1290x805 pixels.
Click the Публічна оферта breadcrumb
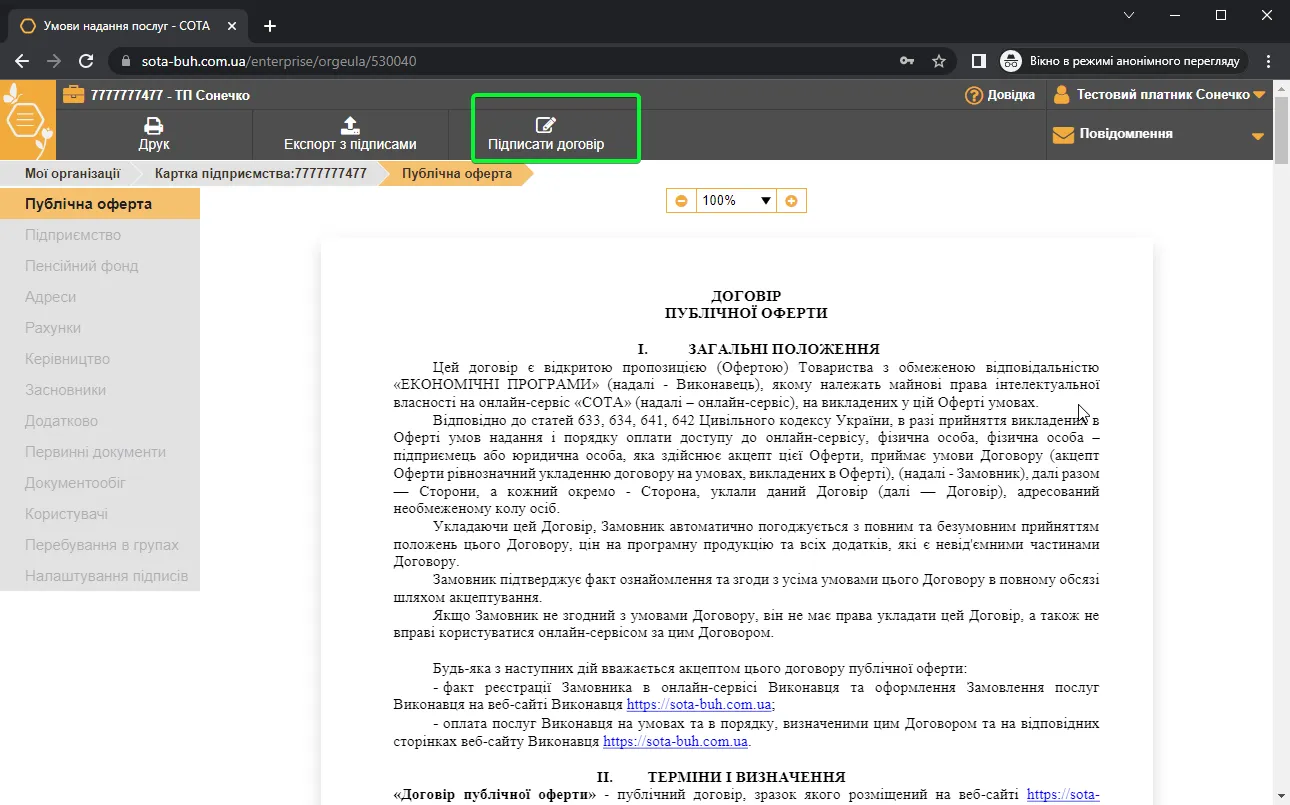[457, 174]
